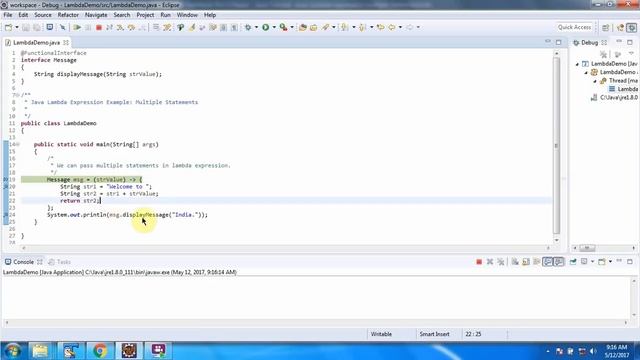Click the green Run toolbar icon
The image size is (640, 360).
(x=266, y=27)
